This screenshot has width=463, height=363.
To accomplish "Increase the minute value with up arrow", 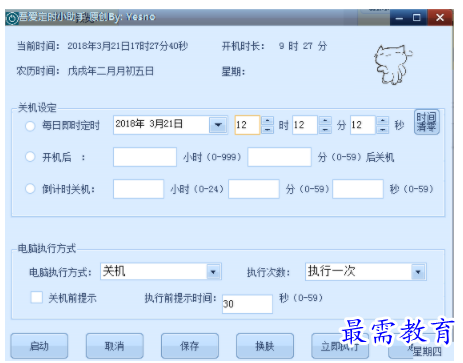I will pyautogui.click(x=325, y=120).
